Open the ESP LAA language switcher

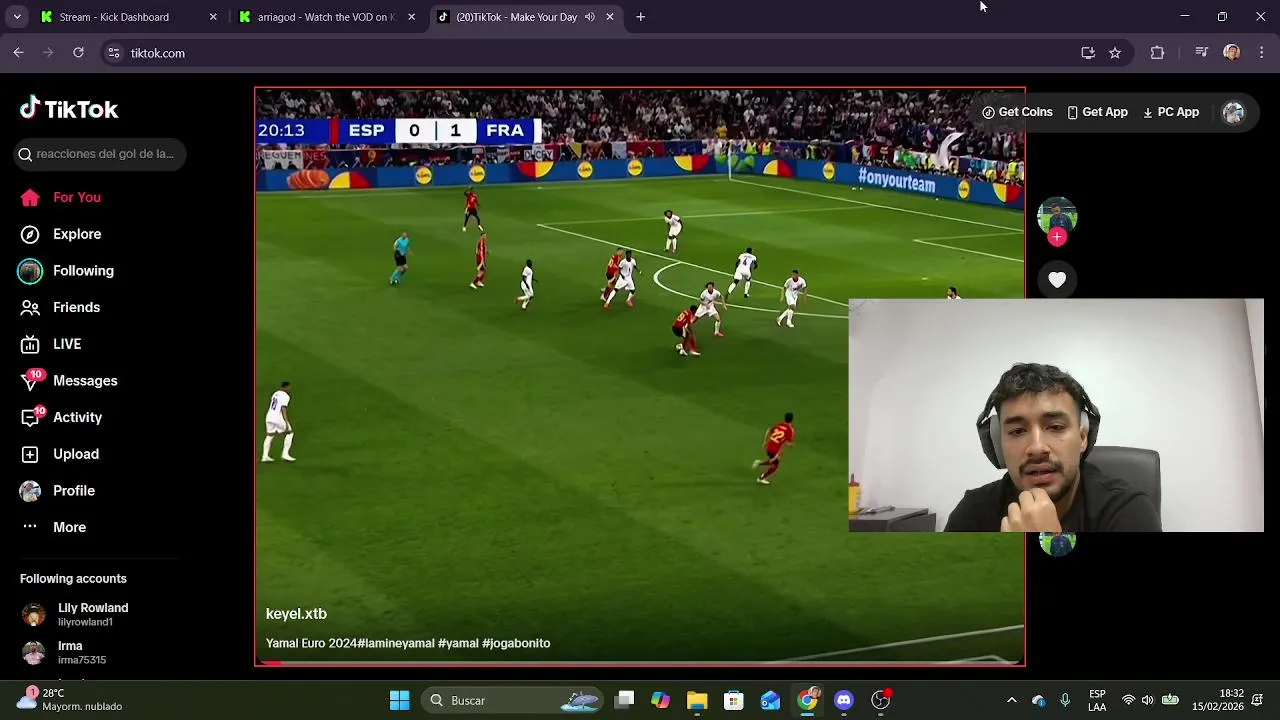pos(1097,700)
